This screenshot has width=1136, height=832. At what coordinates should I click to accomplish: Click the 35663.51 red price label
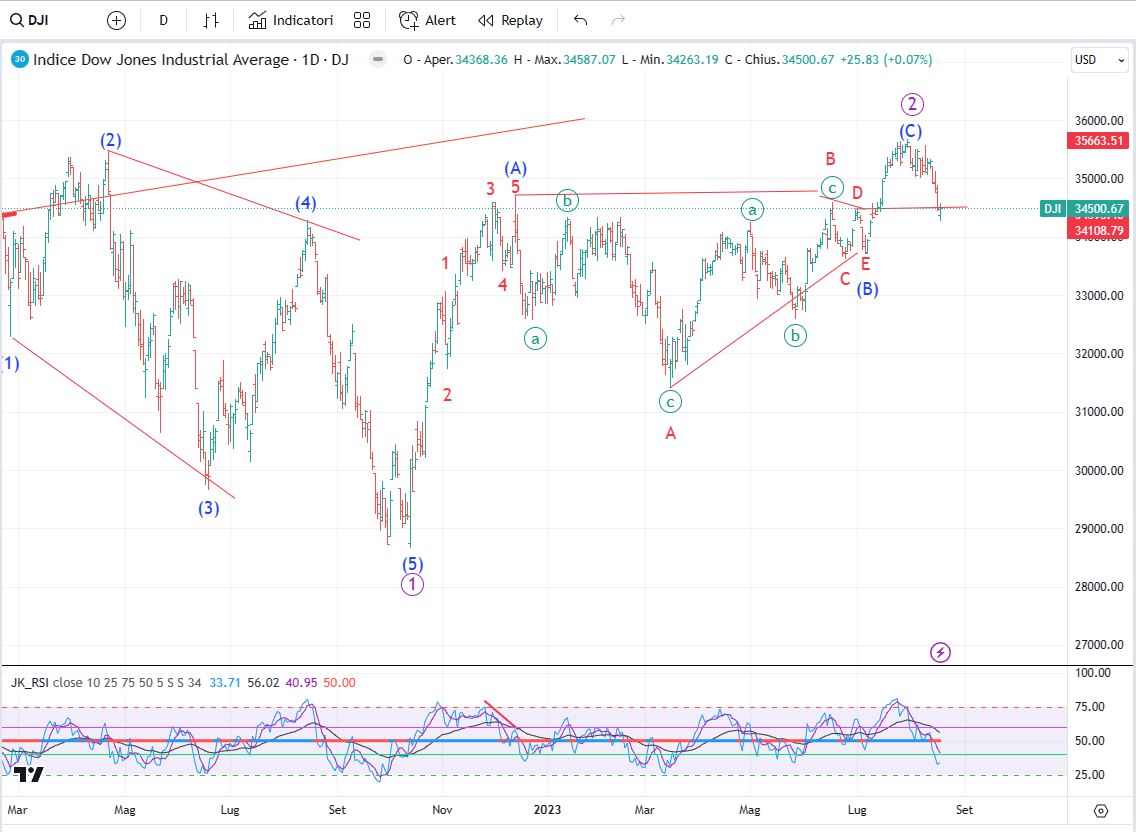coord(1098,141)
